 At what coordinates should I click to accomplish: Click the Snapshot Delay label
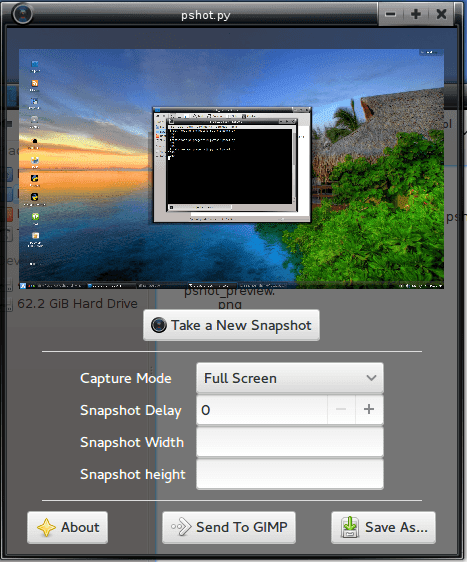tap(131, 410)
